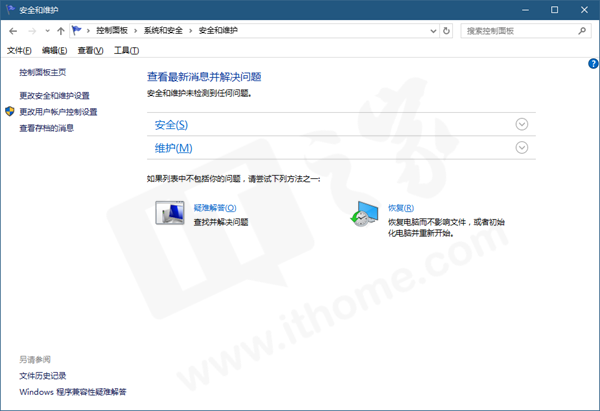Click the up-level arrow in navigation bar
The height and width of the screenshot is (411, 600).
click(x=61, y=31)
